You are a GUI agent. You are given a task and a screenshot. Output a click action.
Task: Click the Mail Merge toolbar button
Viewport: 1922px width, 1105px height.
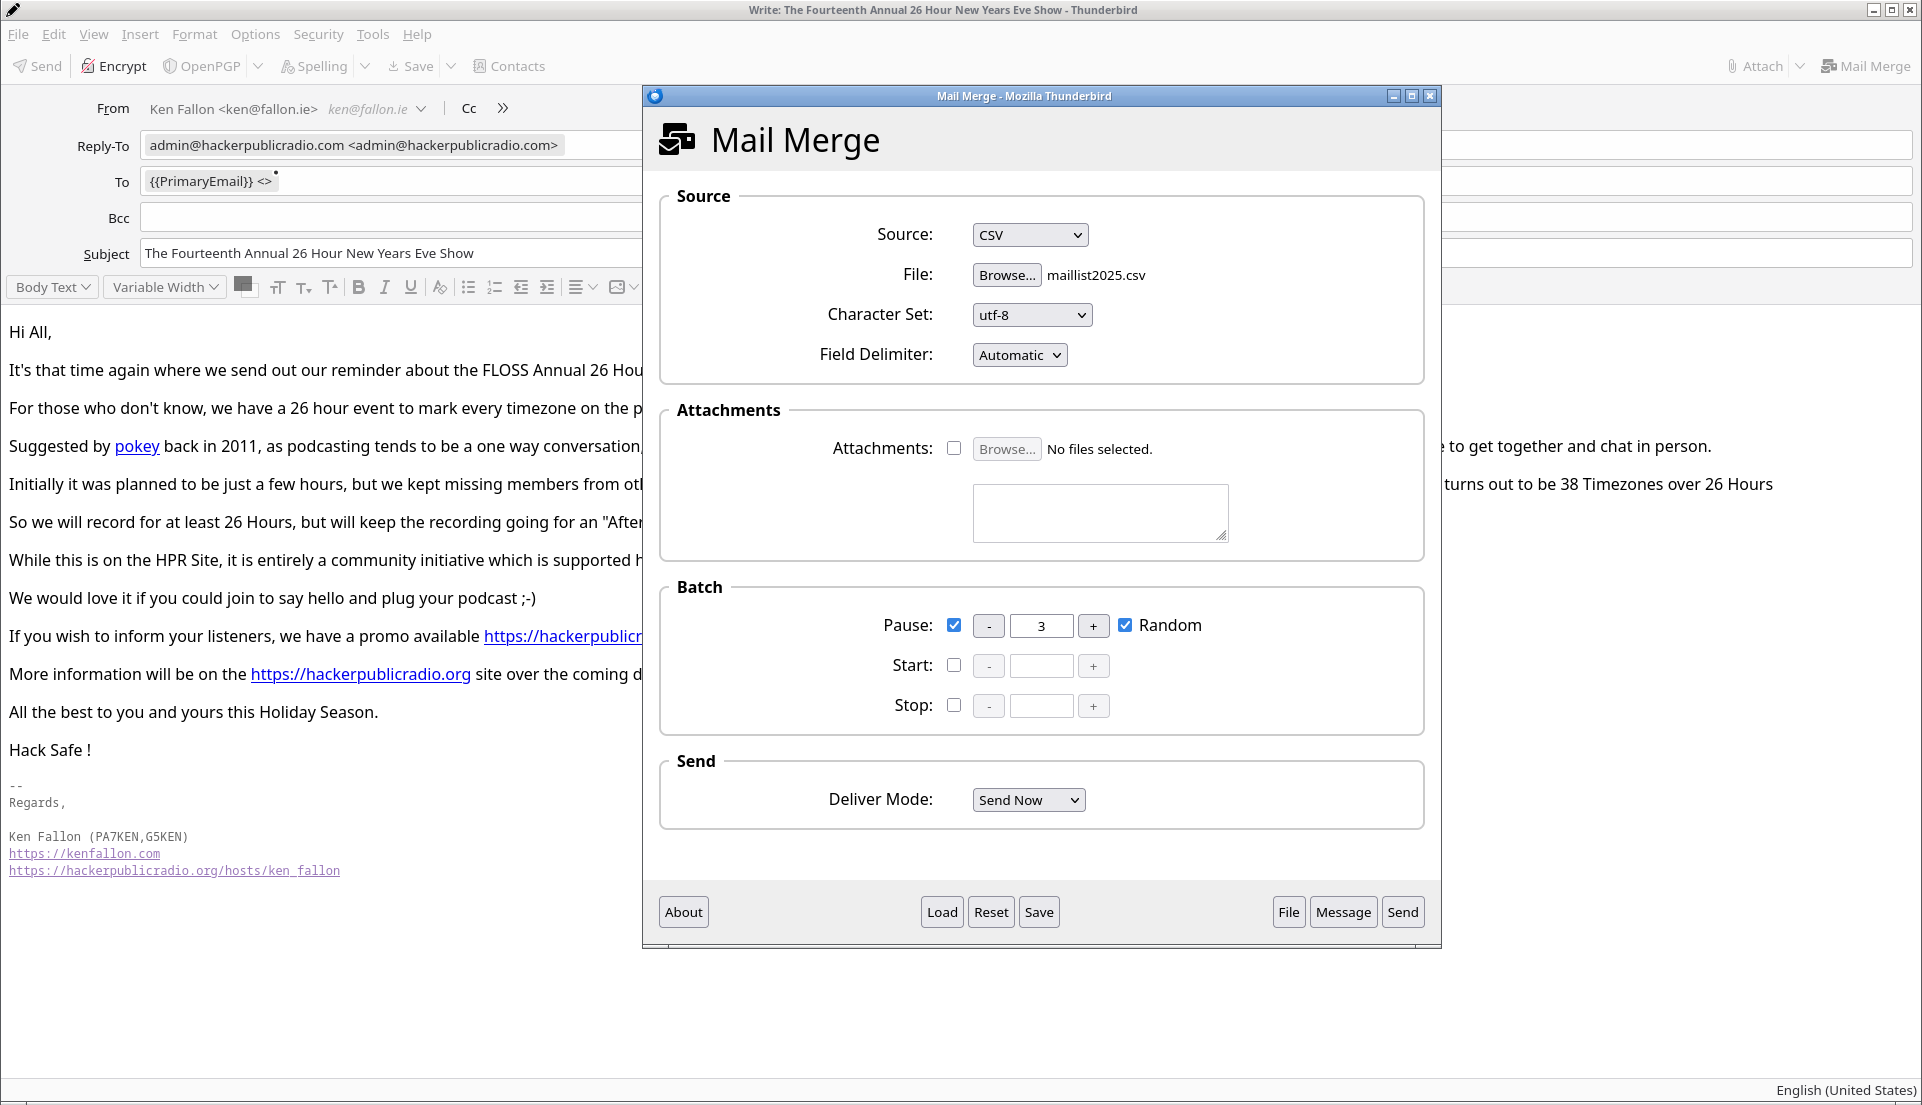pos(1866,66)
